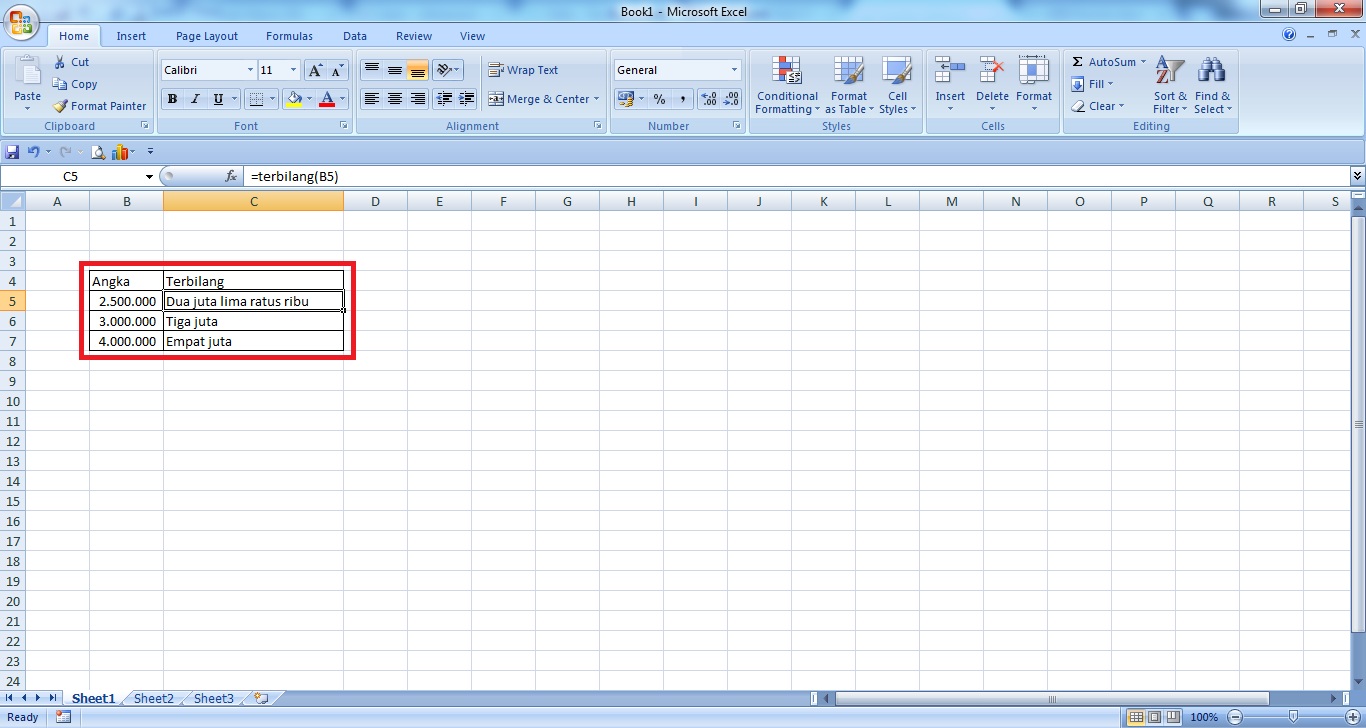Open the General number format dropdown
This screenshot has height=728, width=1366.
[734, 70]
